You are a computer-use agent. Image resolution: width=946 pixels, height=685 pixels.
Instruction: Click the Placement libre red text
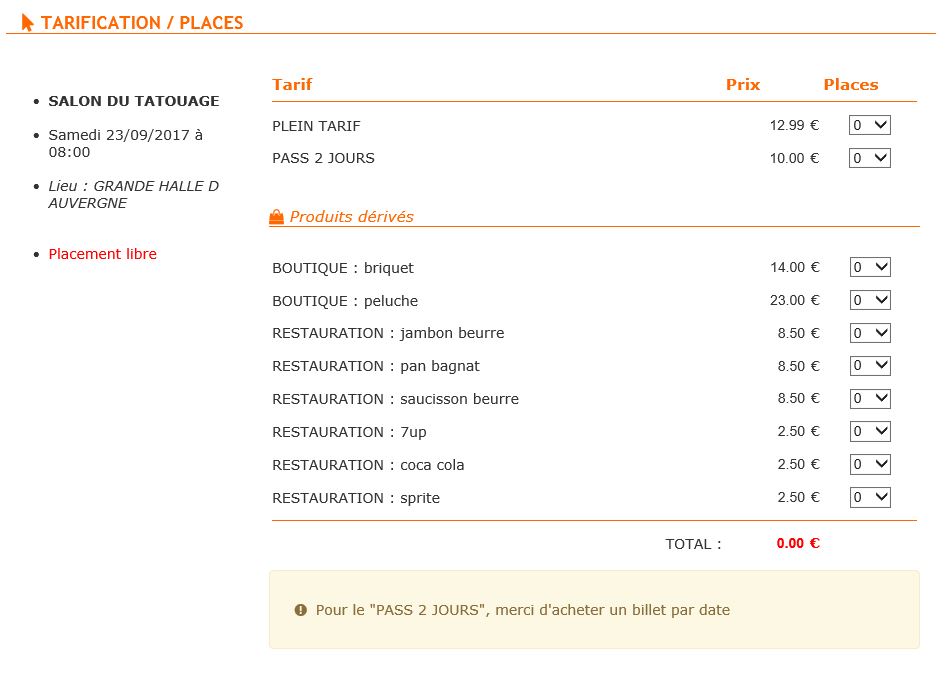click(x=103, y=254)
